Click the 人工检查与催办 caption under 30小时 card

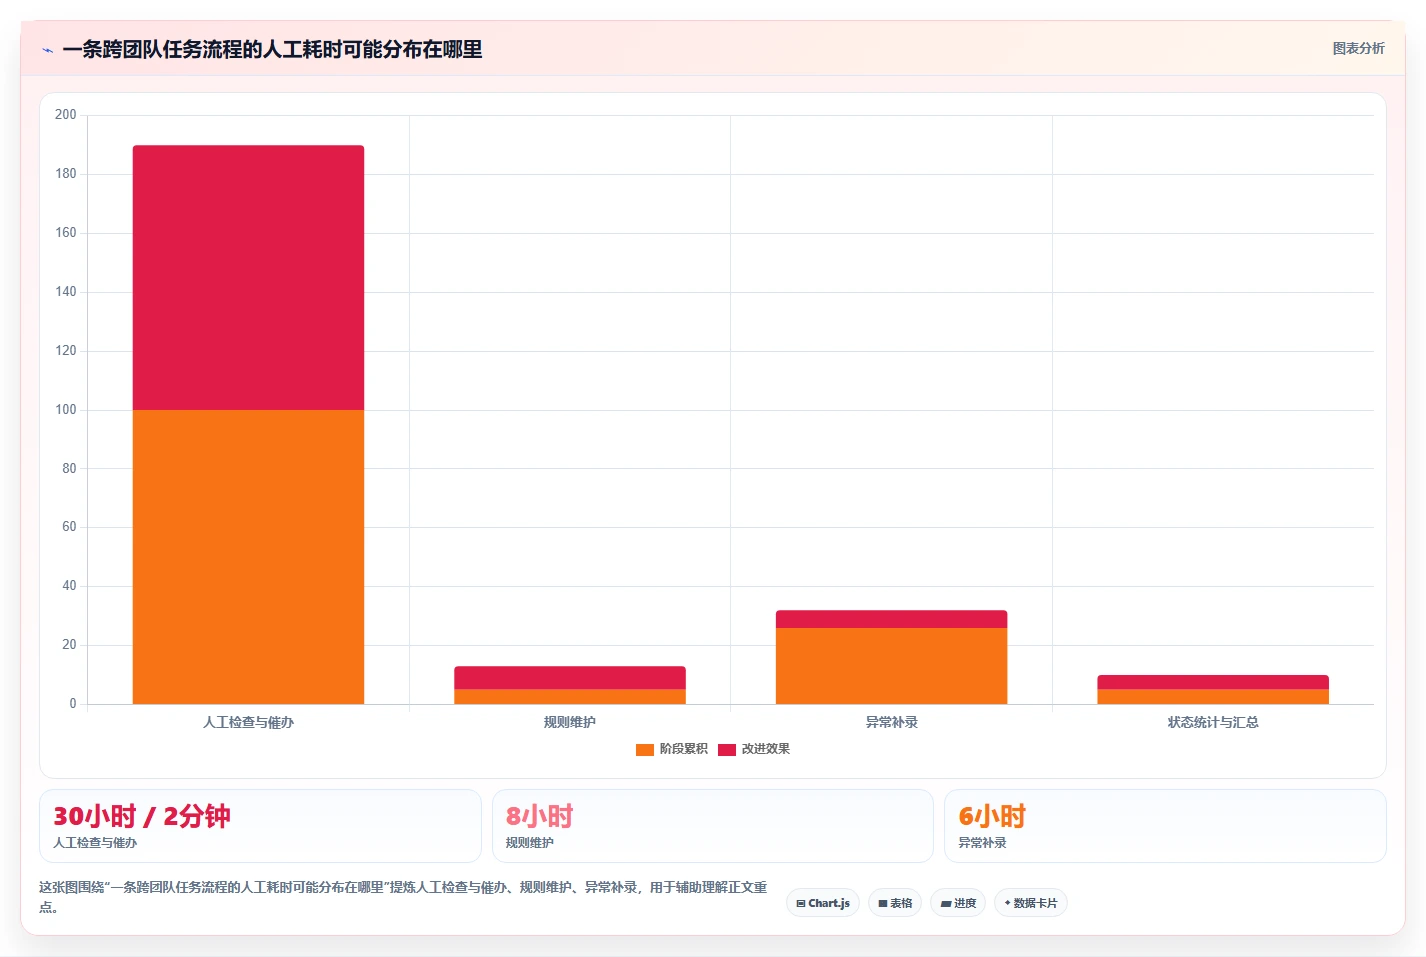(x=95, y=843)
